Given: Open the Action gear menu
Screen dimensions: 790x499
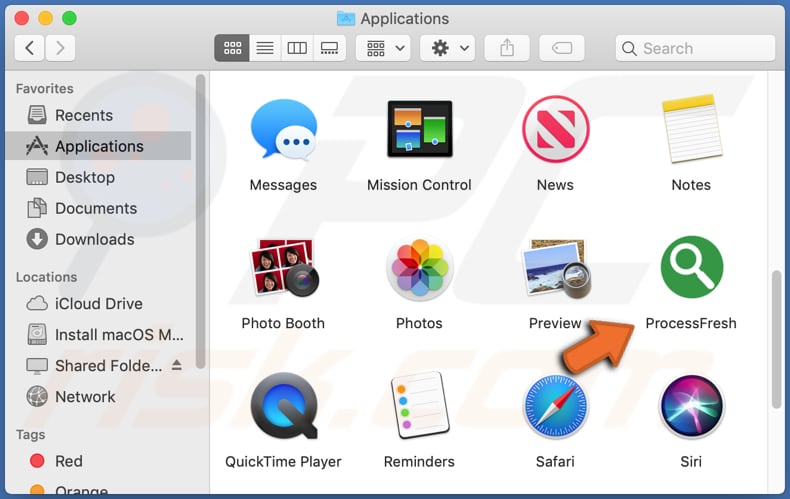Looking at the screenshot, I should point(448,48).
